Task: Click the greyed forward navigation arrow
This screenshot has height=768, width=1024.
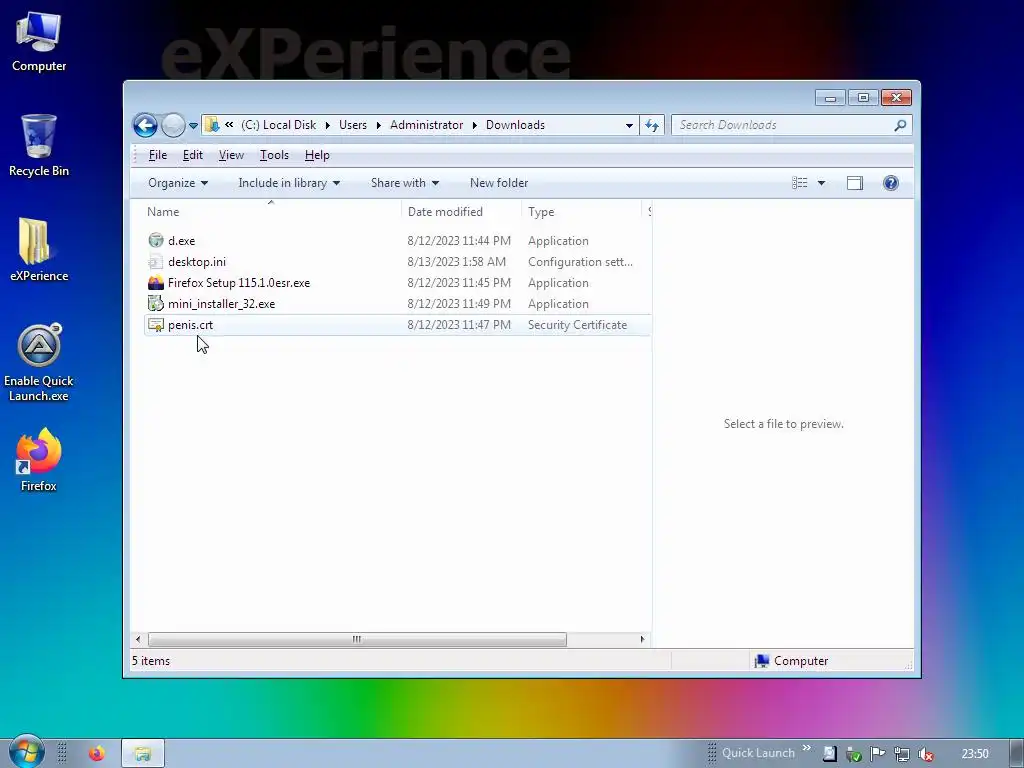Action: click(x=173, y=125)
